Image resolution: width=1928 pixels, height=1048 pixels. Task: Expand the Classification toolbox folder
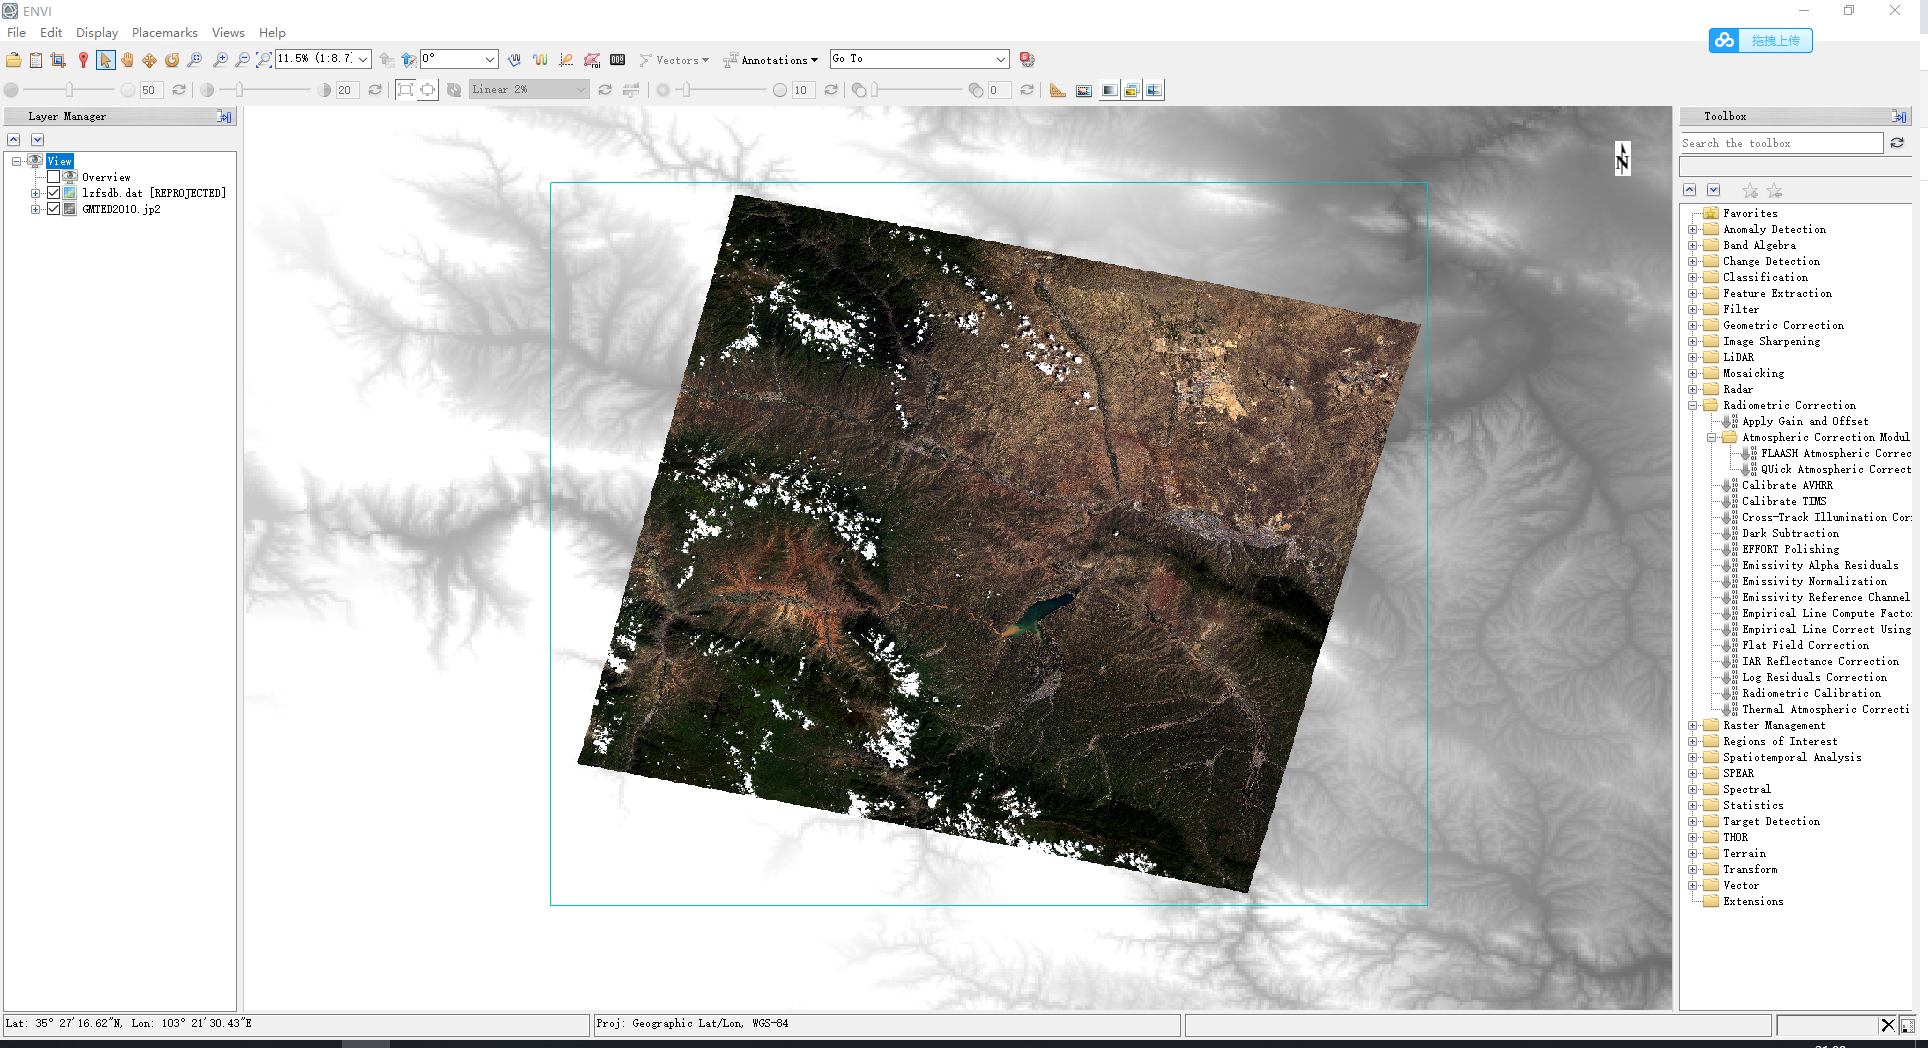1692,277
